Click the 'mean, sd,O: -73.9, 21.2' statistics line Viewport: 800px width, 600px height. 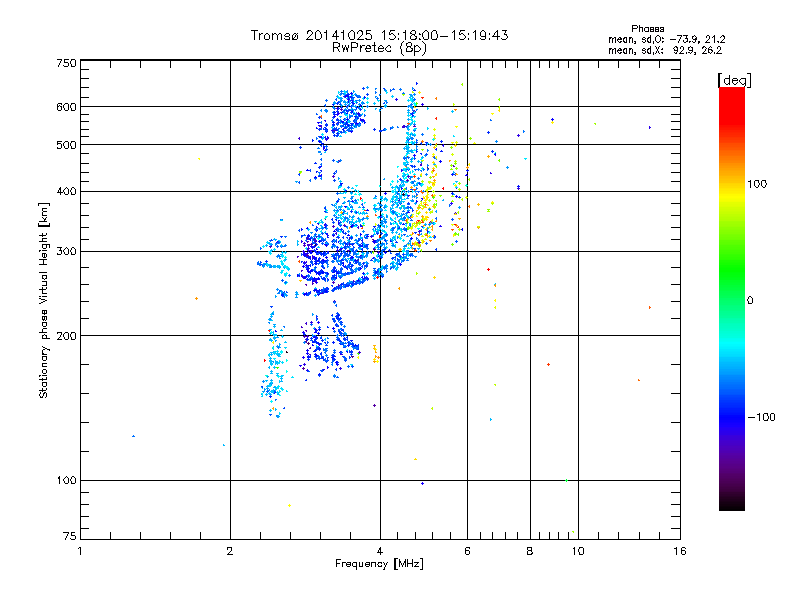point(666,39)
